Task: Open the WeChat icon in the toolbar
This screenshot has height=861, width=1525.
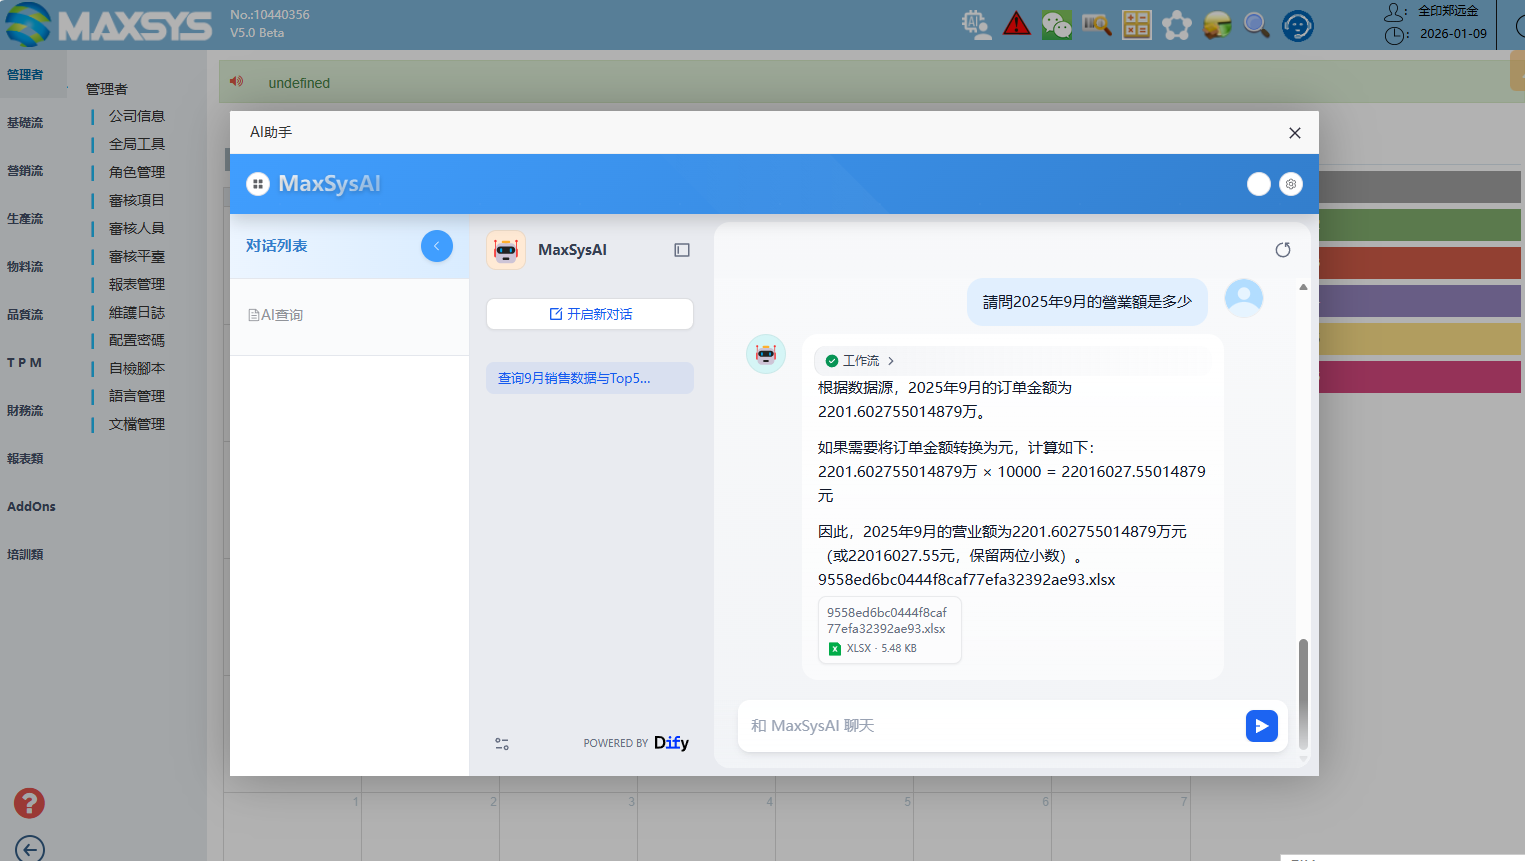Action: point(1056,24)
